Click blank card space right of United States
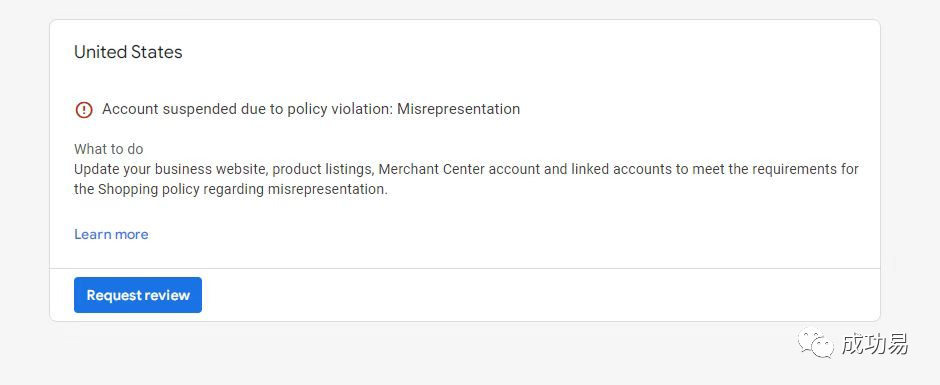940x385 pixels. (528, 52)
